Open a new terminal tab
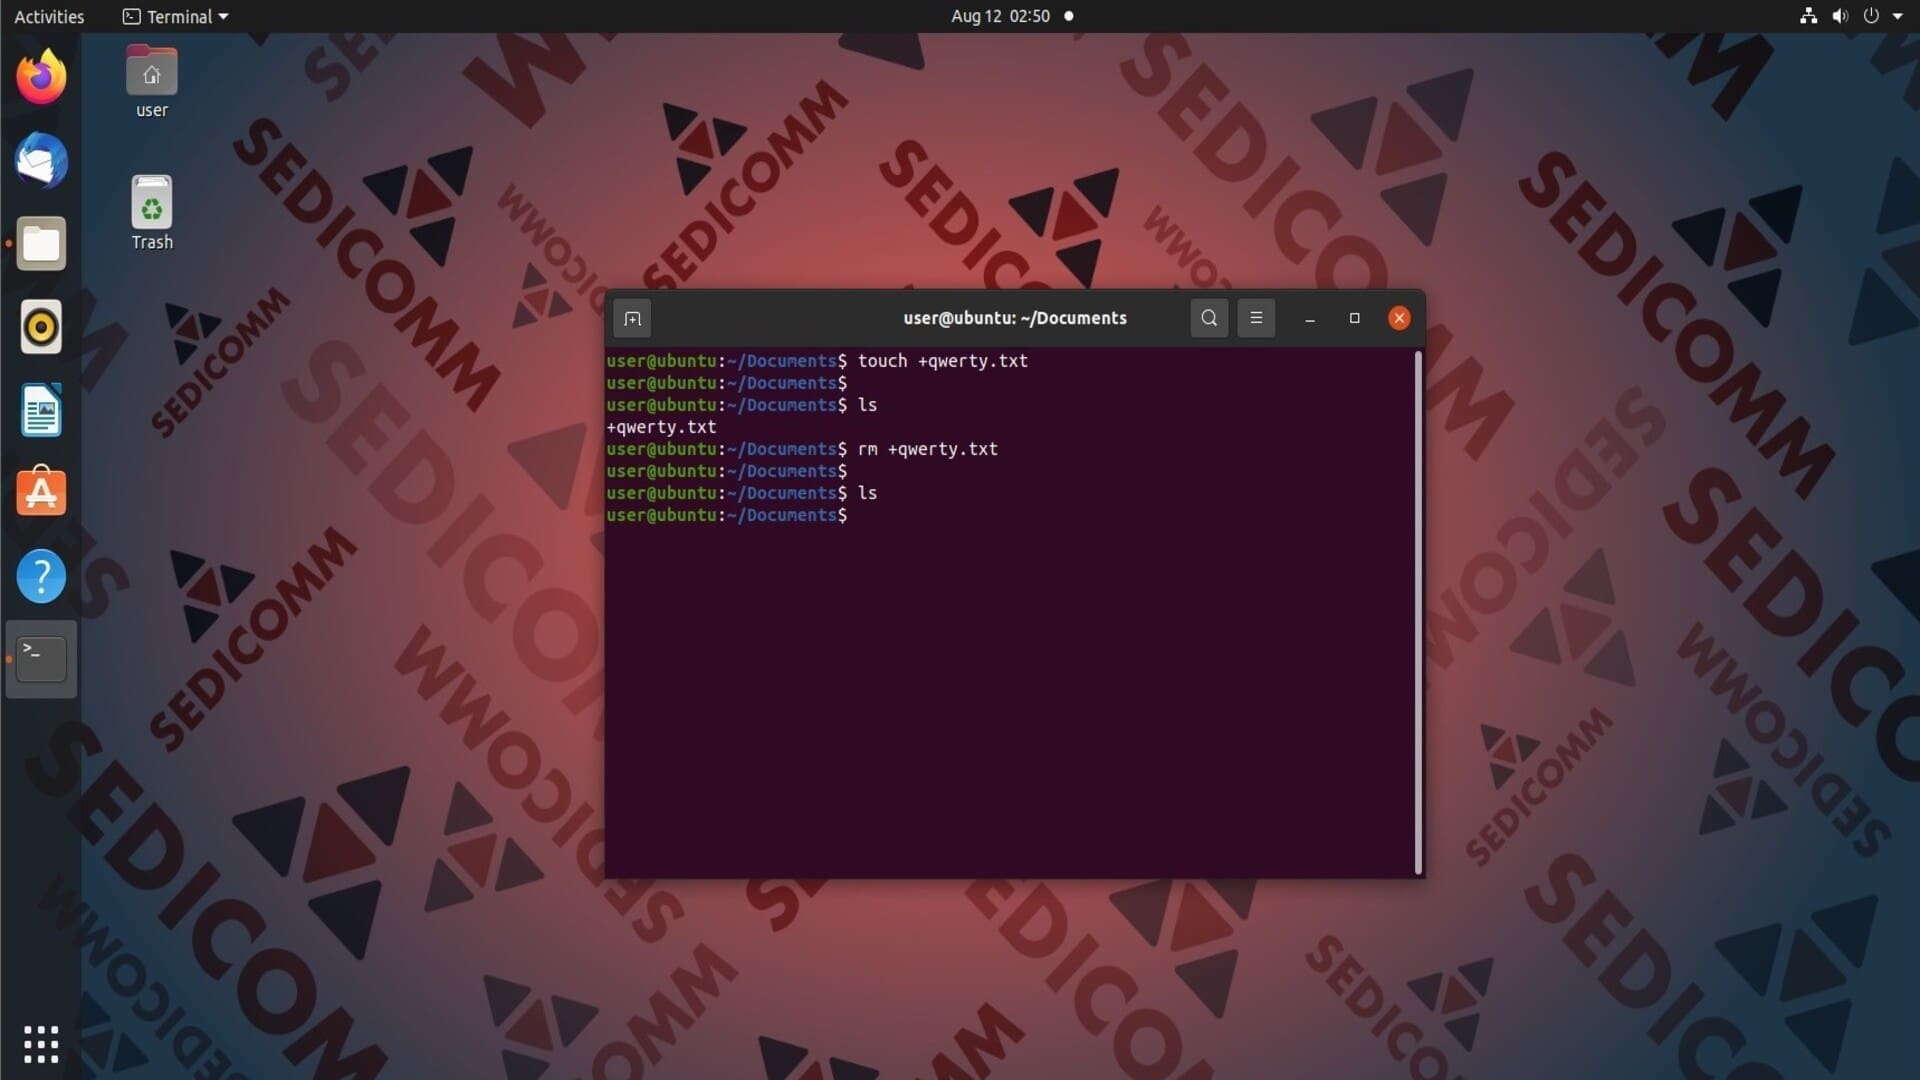Viewport: 1920px width, 1080px height. click(x=632, y=319)
